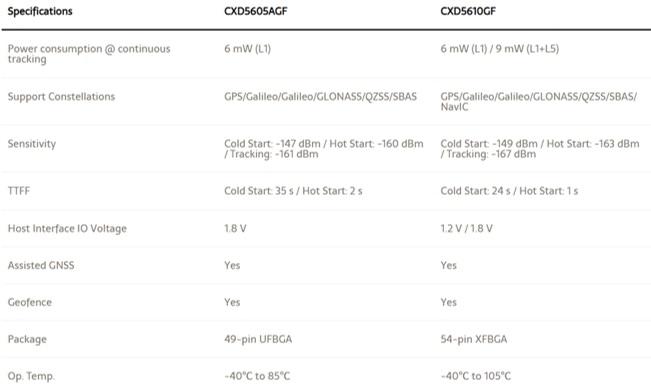Click the 6 mW (L1) value
Image resolution: width=651 pixels, height=391 pixels.
coord(247,49)
